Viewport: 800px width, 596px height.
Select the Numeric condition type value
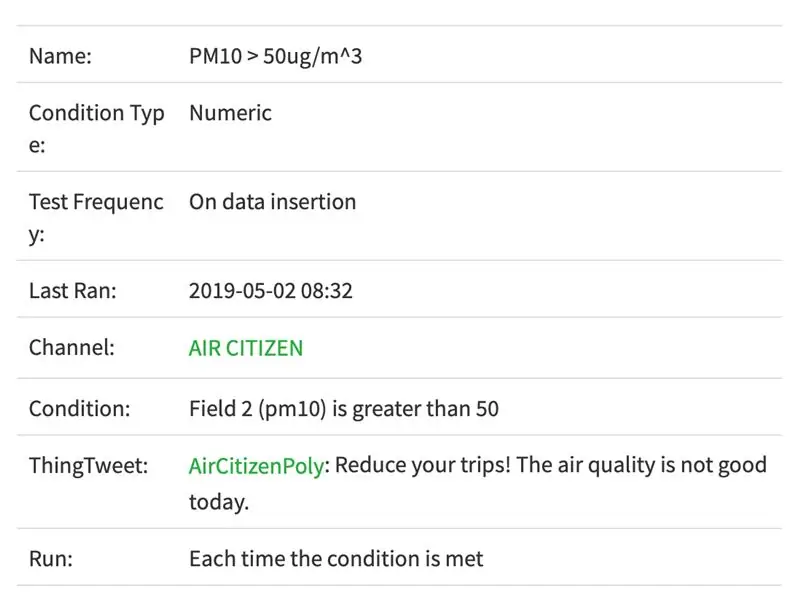pos(231,113)
